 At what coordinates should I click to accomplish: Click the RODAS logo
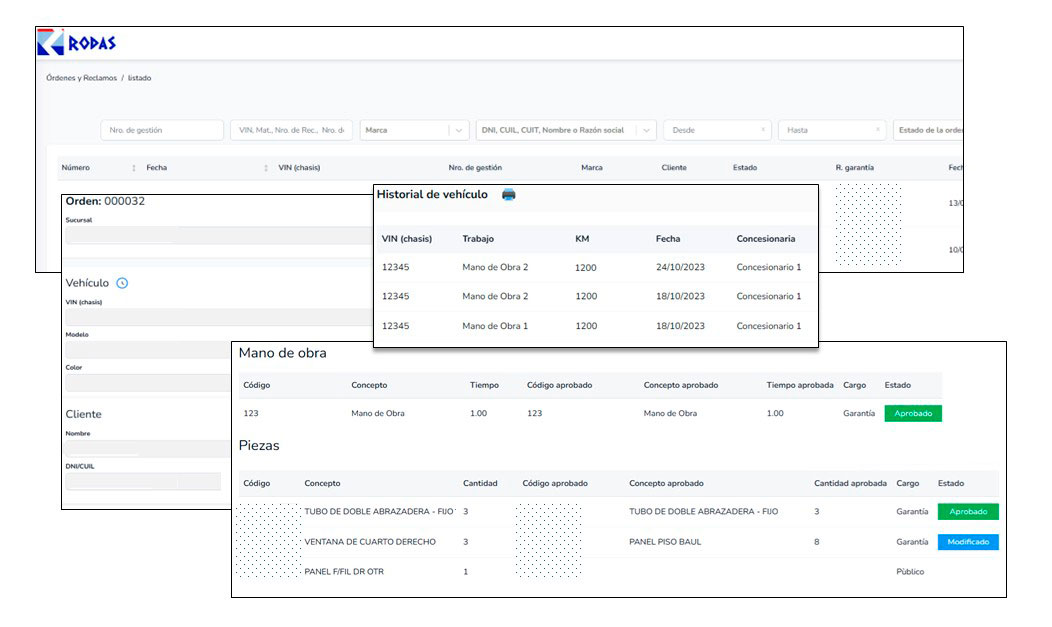[x=77, y=43]
